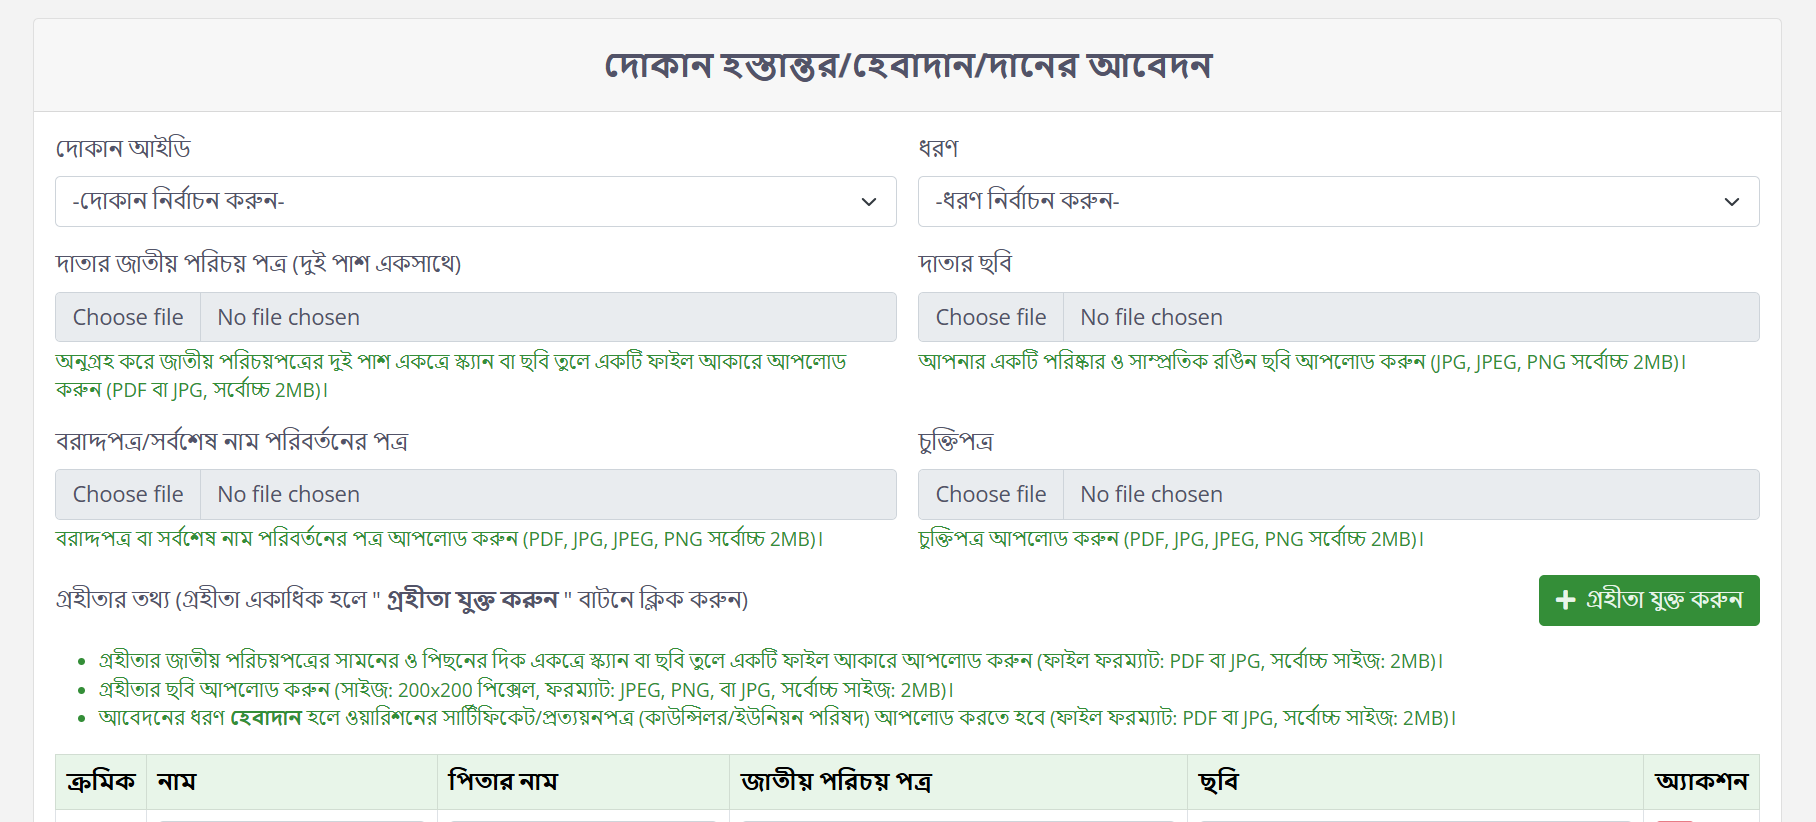Click the চুক্তিপত্র field label
Image resolution: width=1816 pixels, height=822 pixels.
pyautogui.click(x=956, y=441)
